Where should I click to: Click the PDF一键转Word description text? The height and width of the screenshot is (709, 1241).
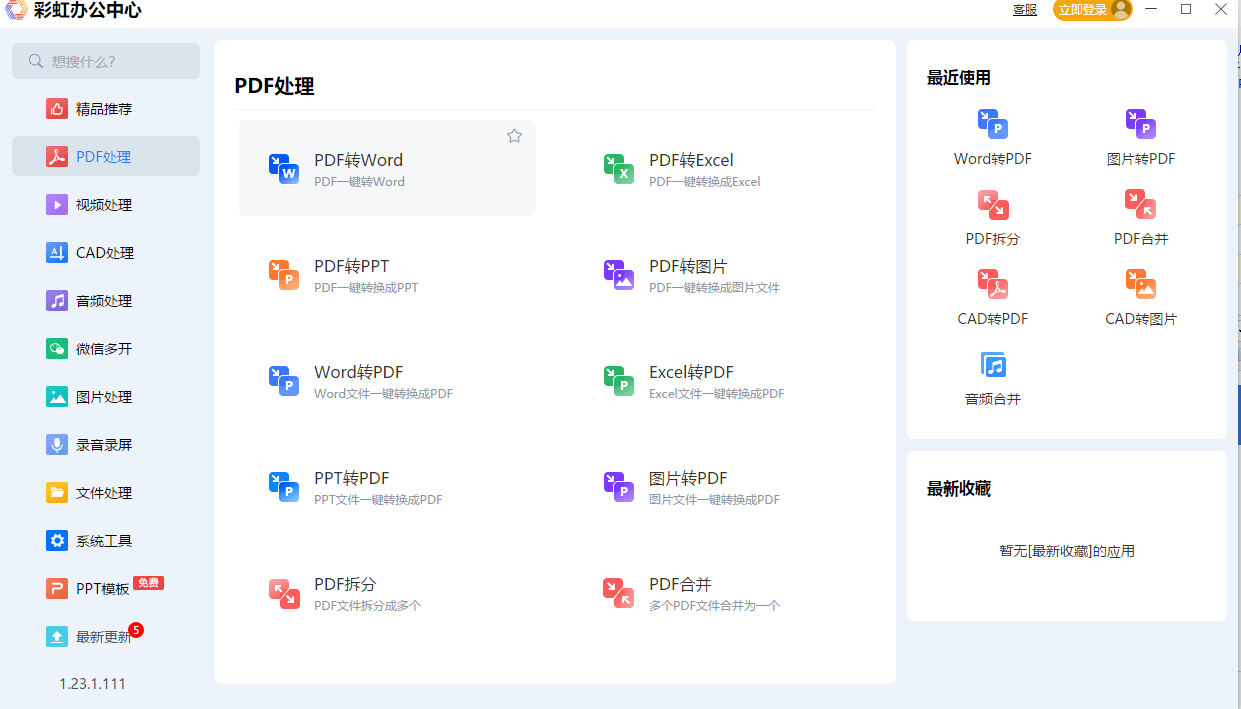tap(359, 182)
